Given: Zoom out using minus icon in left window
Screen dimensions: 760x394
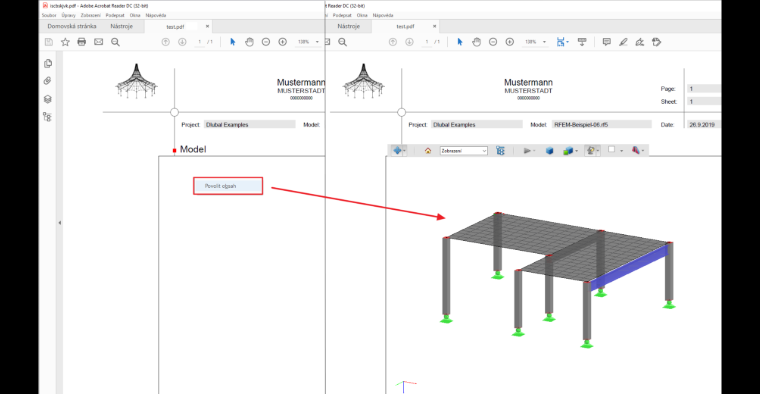Looking at the screenshot, I should (x=266, y=42).
